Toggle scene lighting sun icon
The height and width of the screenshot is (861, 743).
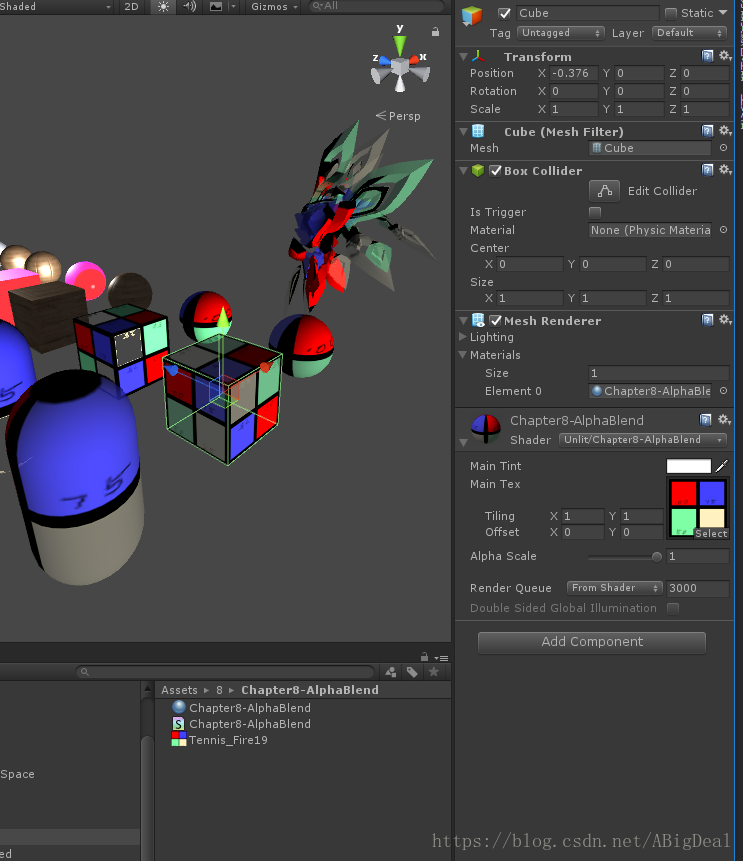click(163, 7)
